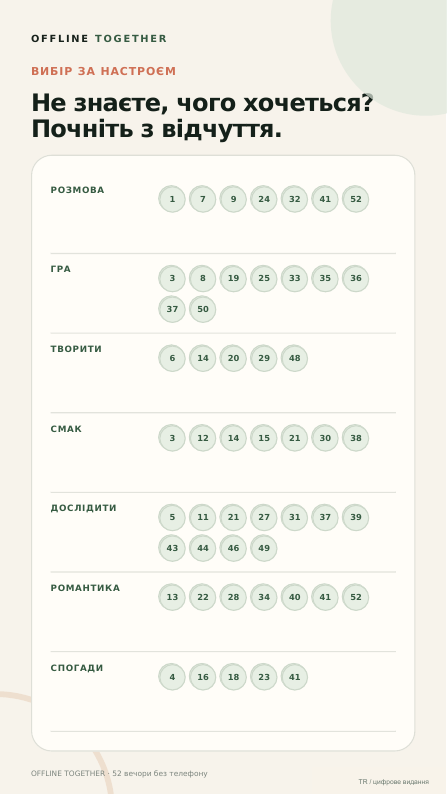Select evening 23 under Спогади
The width and height of the screenshot is (447, 794).
(264, 677)
